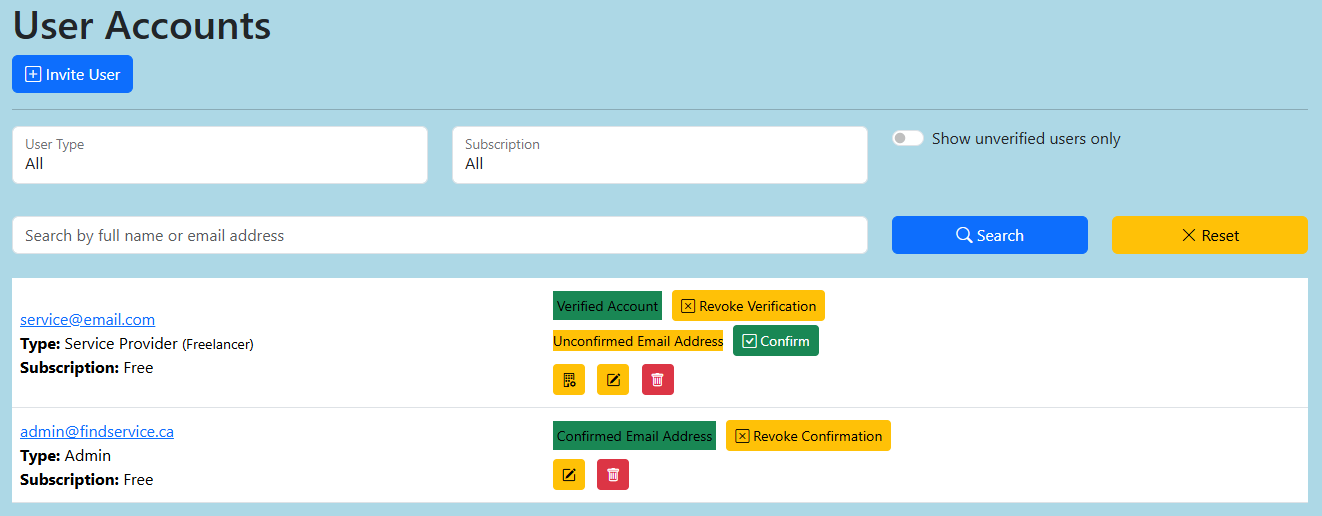The height and width of the screenshot is (516, 1322).
Task: Click the red trash icon for admin@findservice.ca
Action: pos(613,475)
